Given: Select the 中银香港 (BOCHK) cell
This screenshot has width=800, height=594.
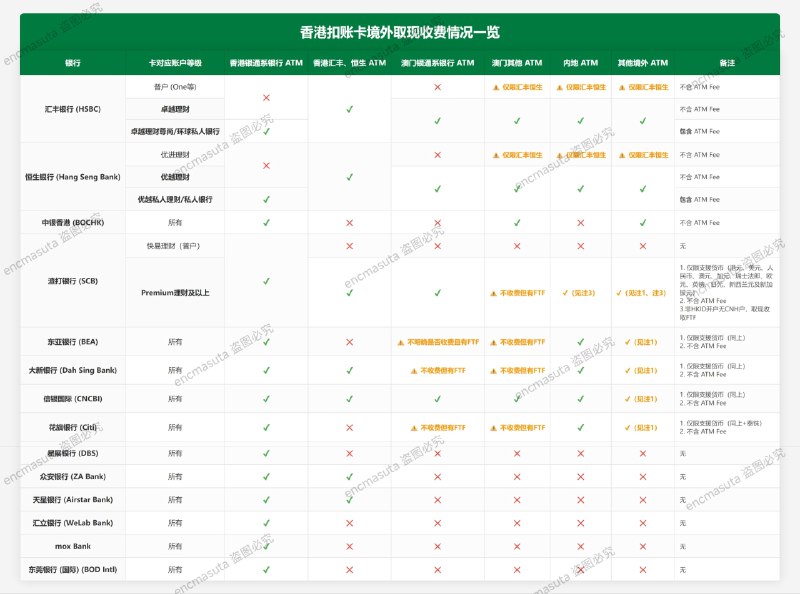Looking at the screenshot, I should tap(73, 222).
